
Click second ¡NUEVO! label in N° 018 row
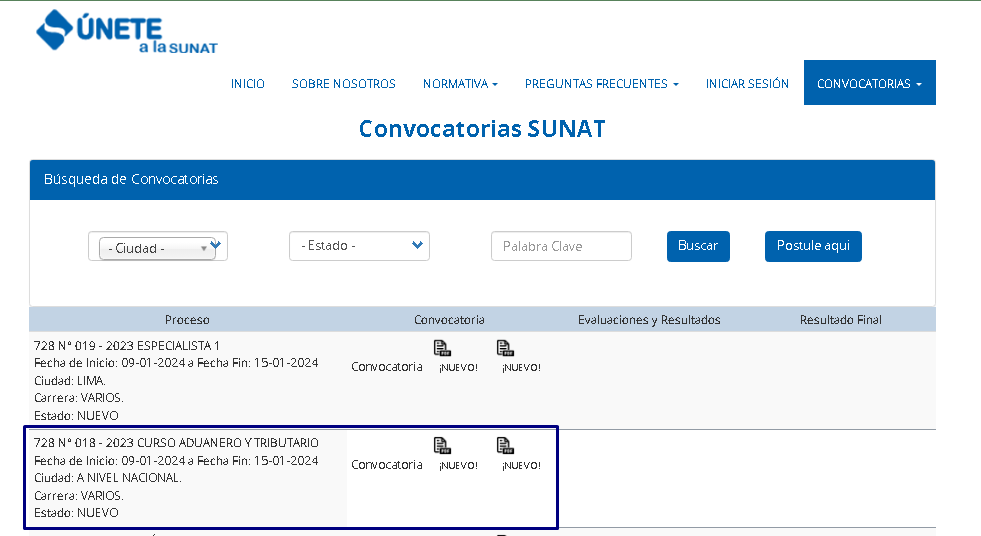tap(521, 465)
